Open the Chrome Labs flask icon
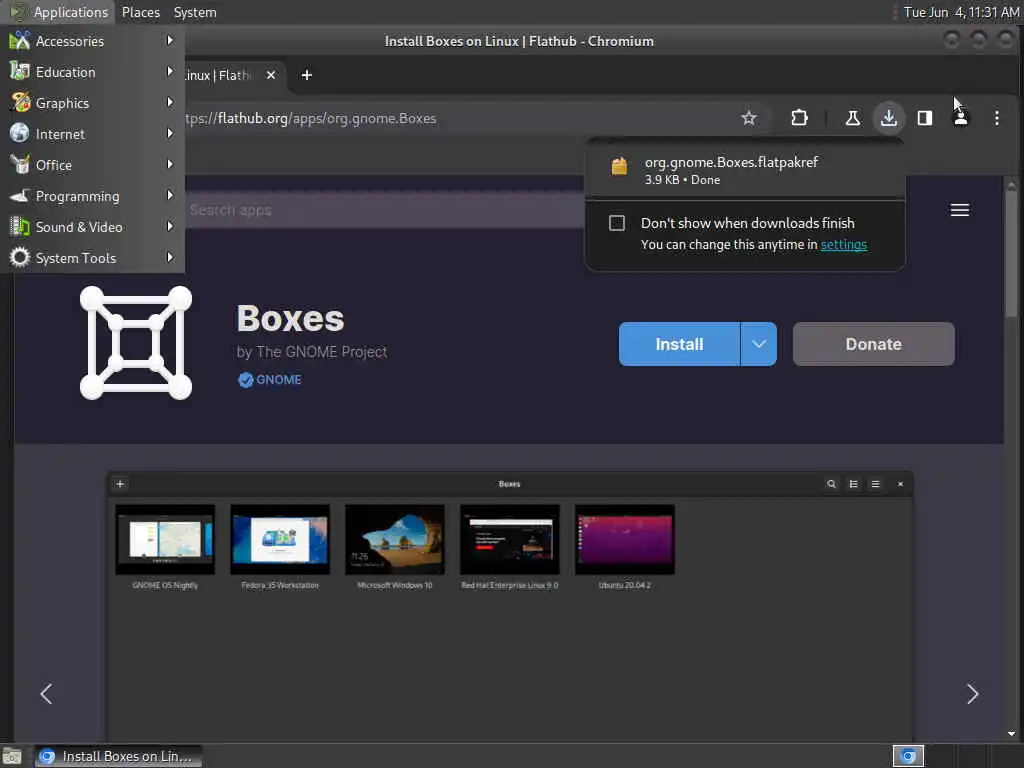This screenshot has height=768, width=1024. click(852, 118)
